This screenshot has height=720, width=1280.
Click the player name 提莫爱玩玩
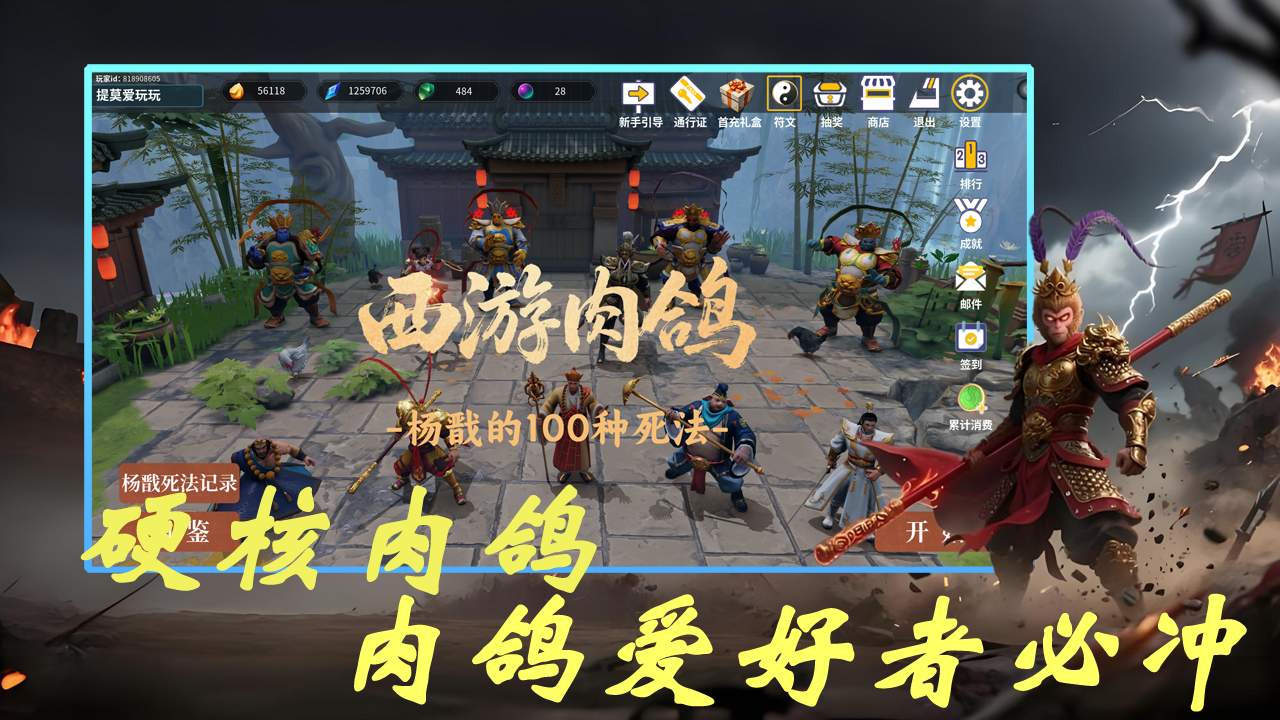click(x=128, y=96)
